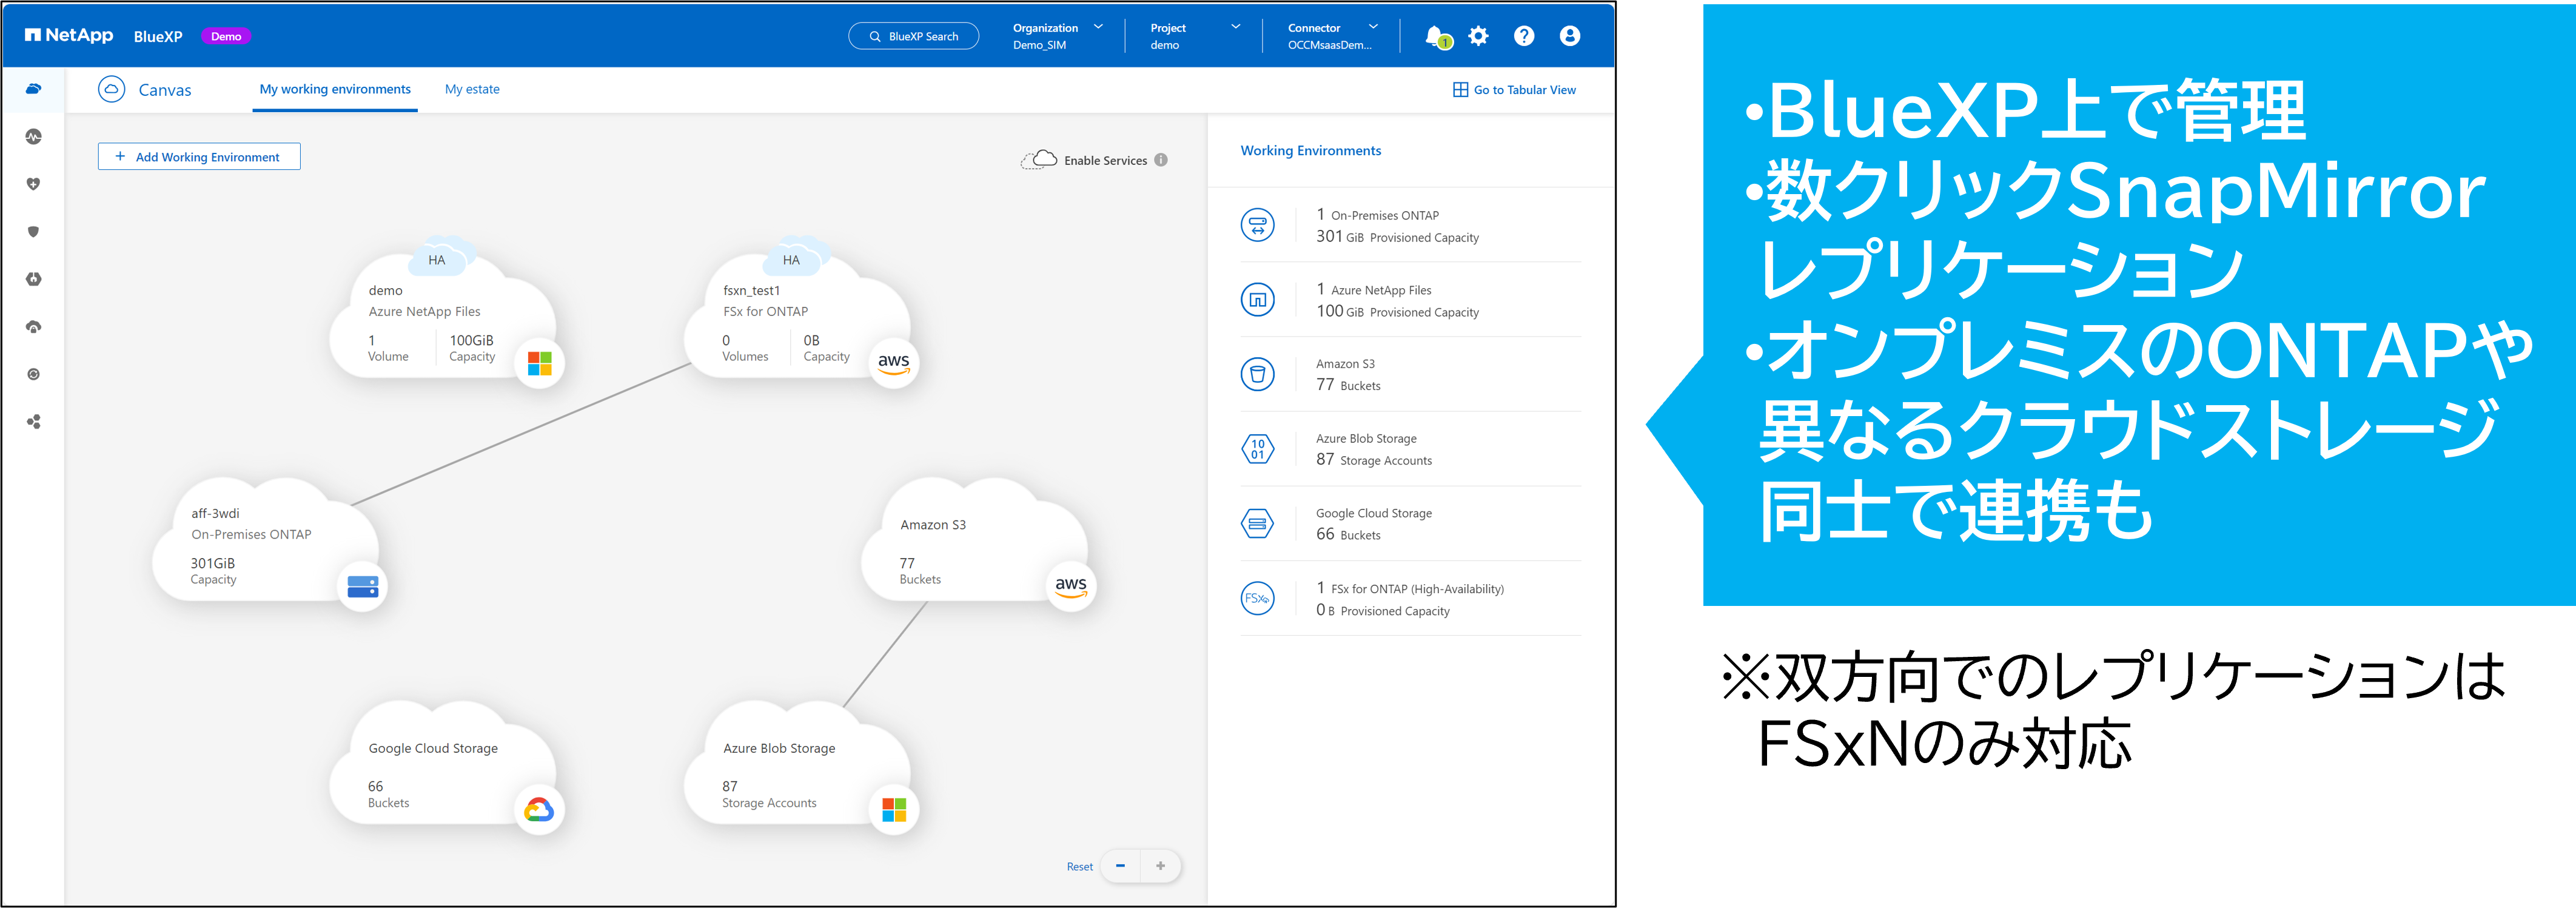Click '66 Buckets' in Working Environments panel

[1348, 535]
